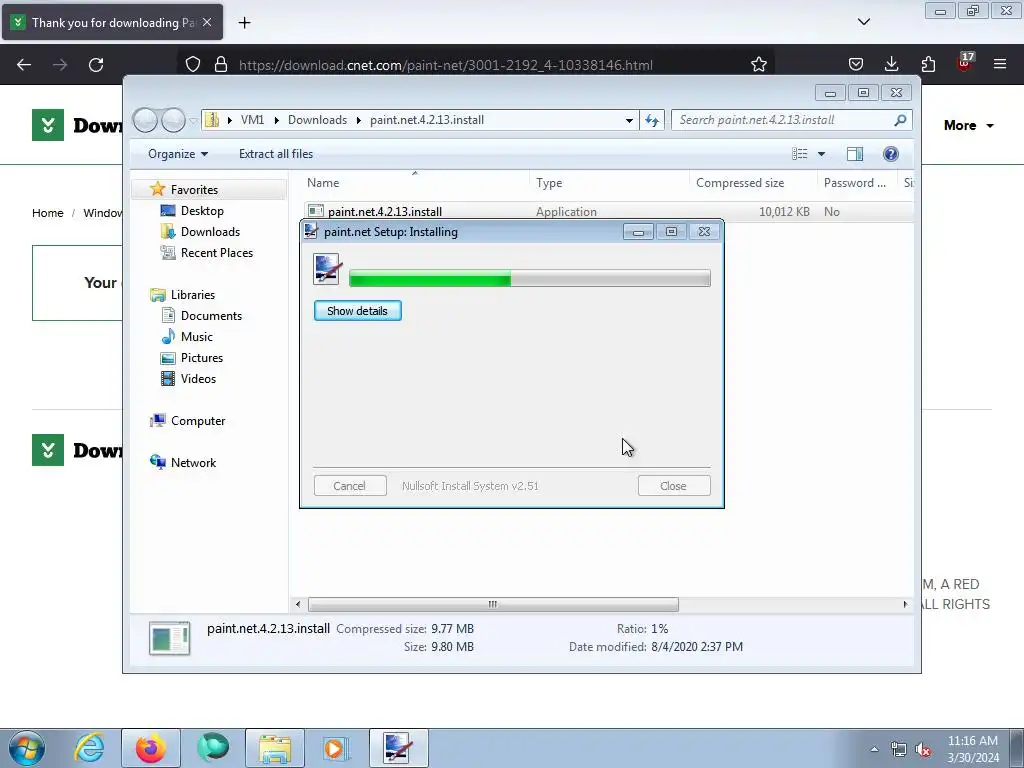Click the Explorer Back navigation button

tap(145, 120)
